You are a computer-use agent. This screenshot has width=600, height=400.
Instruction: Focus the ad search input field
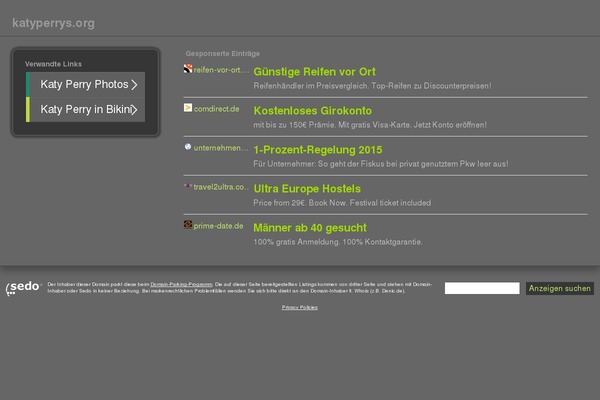(482, 288)
